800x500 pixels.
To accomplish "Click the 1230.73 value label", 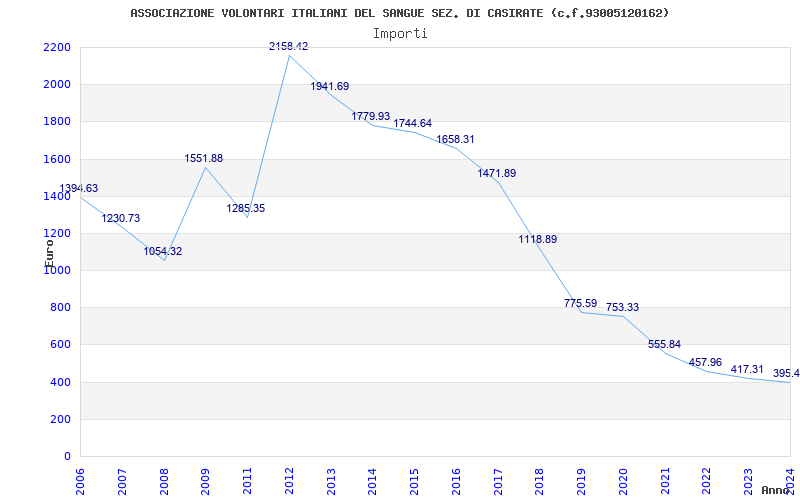I will tap(120, 218).
